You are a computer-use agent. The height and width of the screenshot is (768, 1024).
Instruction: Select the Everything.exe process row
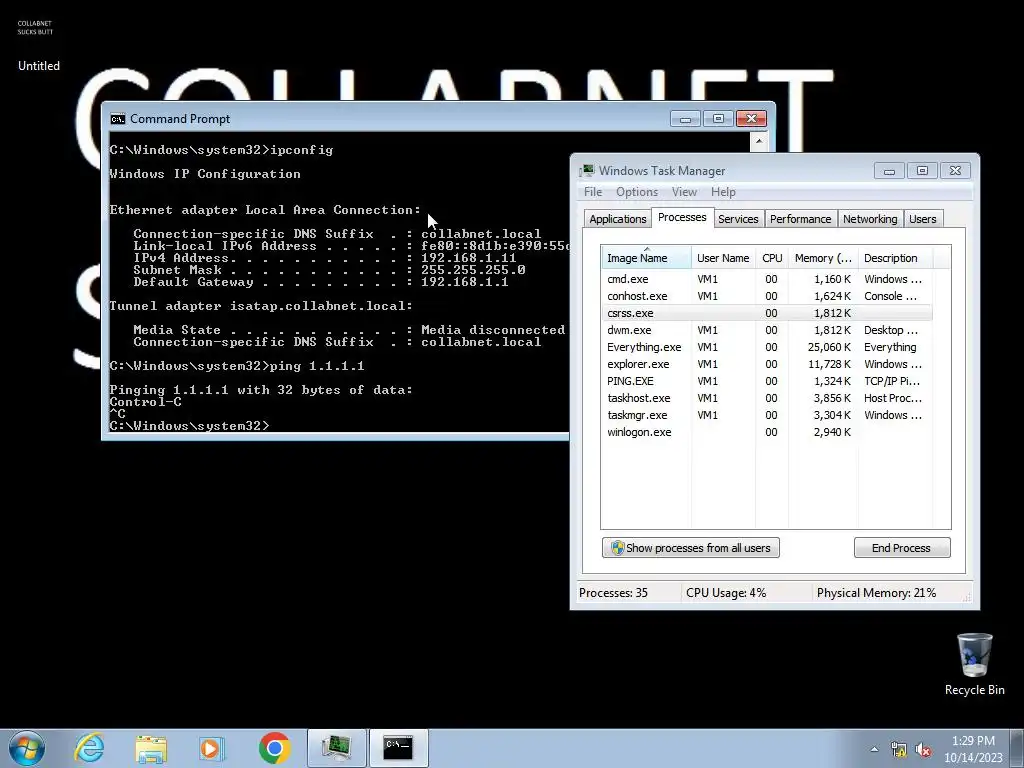click(767, 347)
